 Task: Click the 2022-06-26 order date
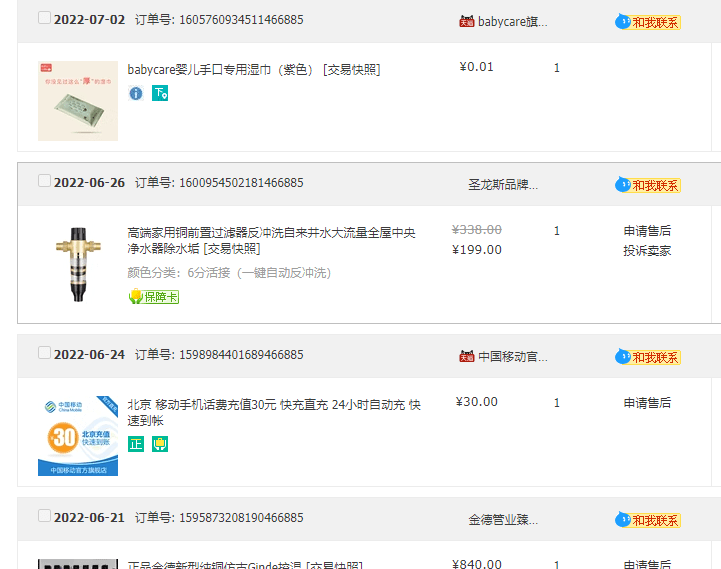coord(89,183)
